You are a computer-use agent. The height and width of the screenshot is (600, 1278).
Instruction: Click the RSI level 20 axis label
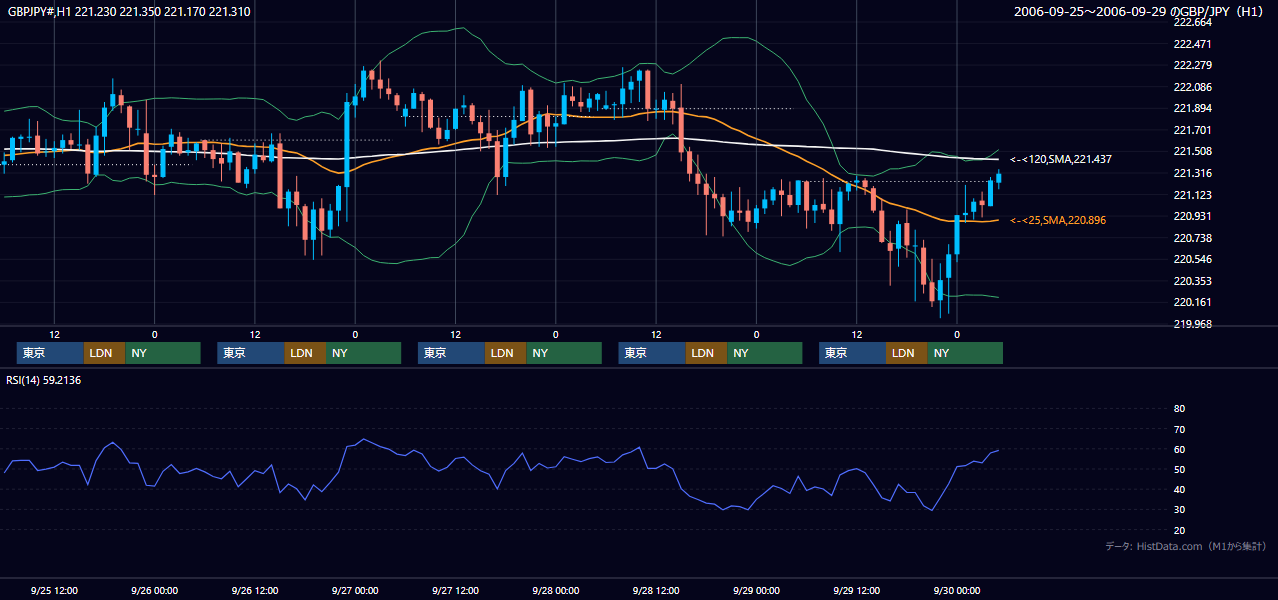click(x=1179, y=530)
